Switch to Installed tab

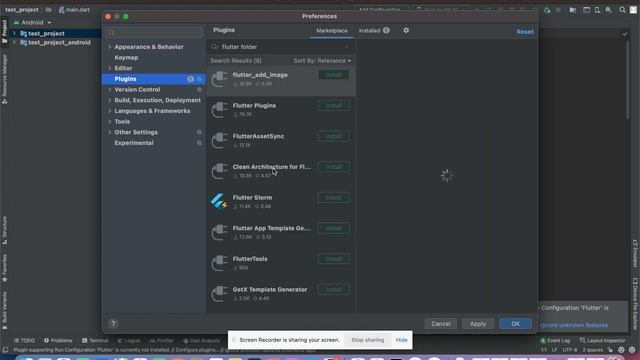pos(373,31)
